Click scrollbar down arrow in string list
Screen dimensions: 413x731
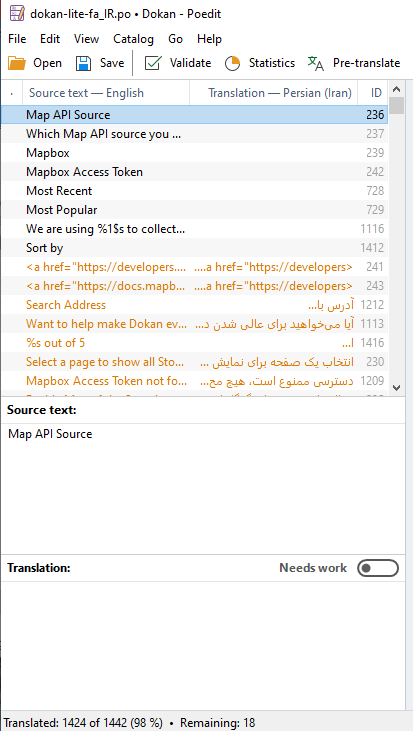point(397,387)
